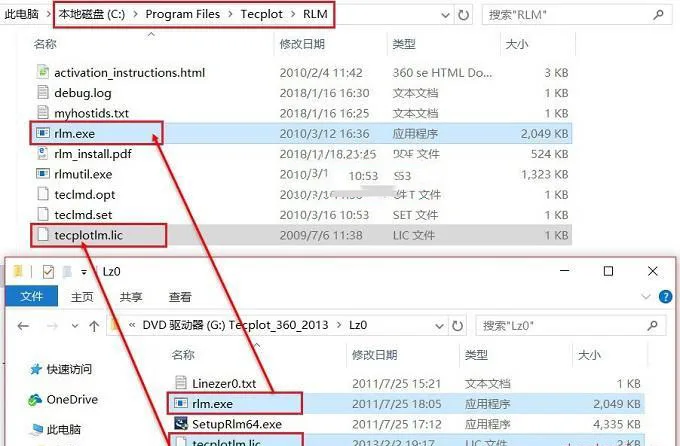
Task: Select the rlm_install.pdf file icon
Action: click(42, 153)
